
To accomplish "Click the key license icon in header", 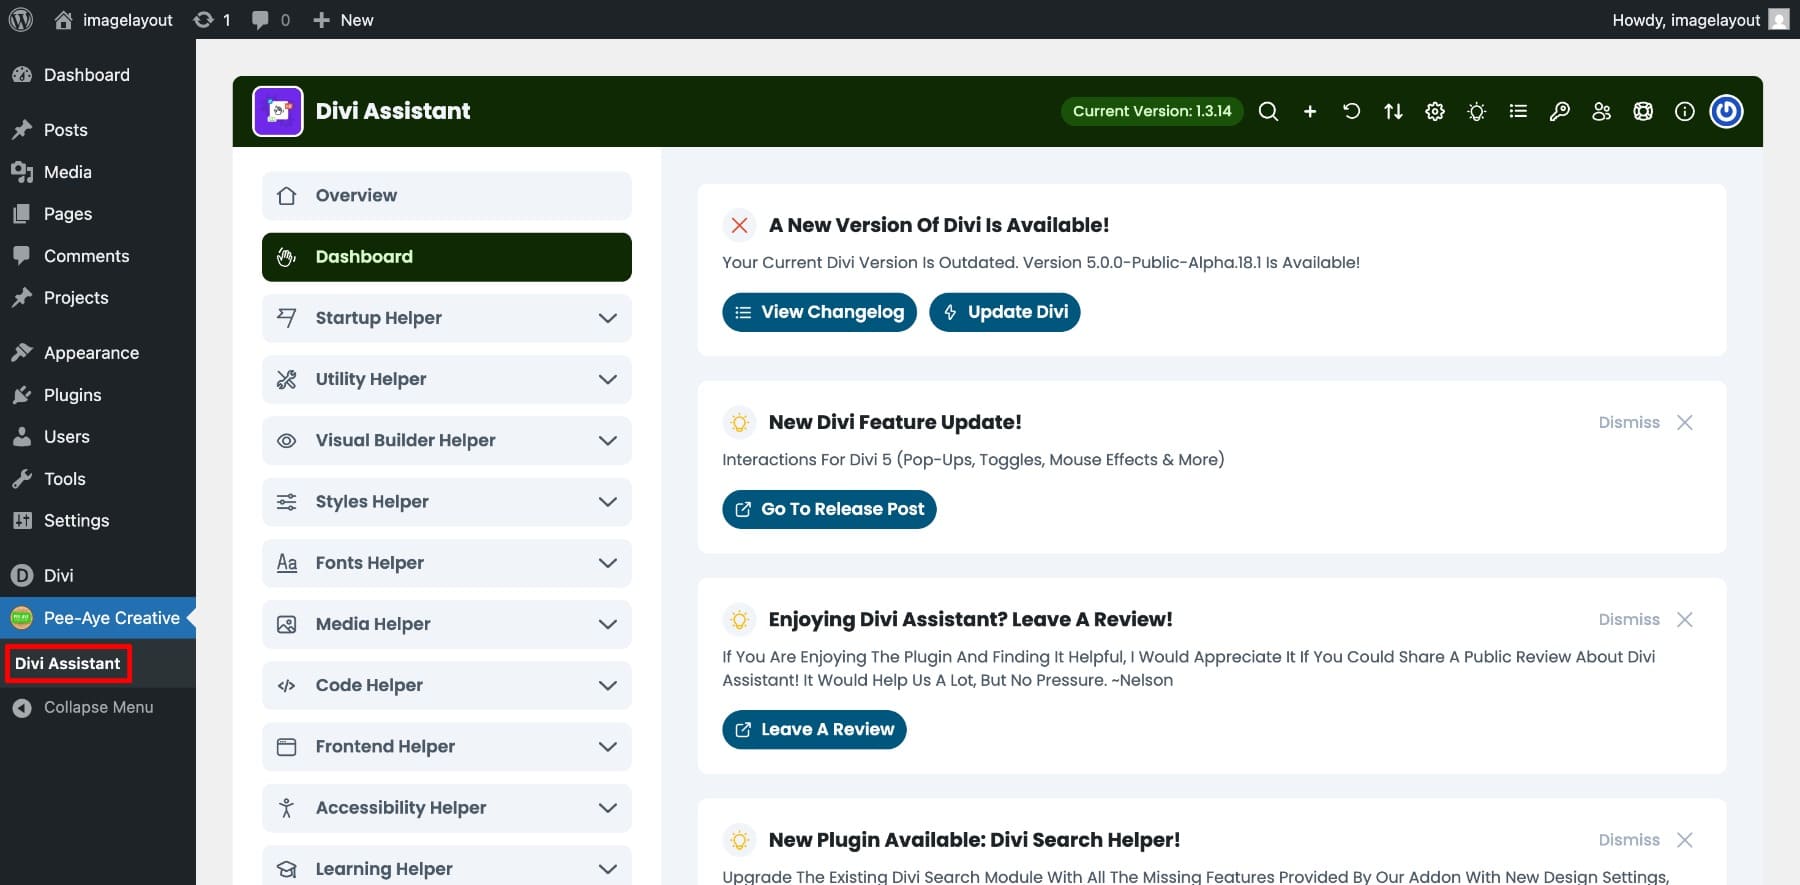I will [x=1560, y=111].
